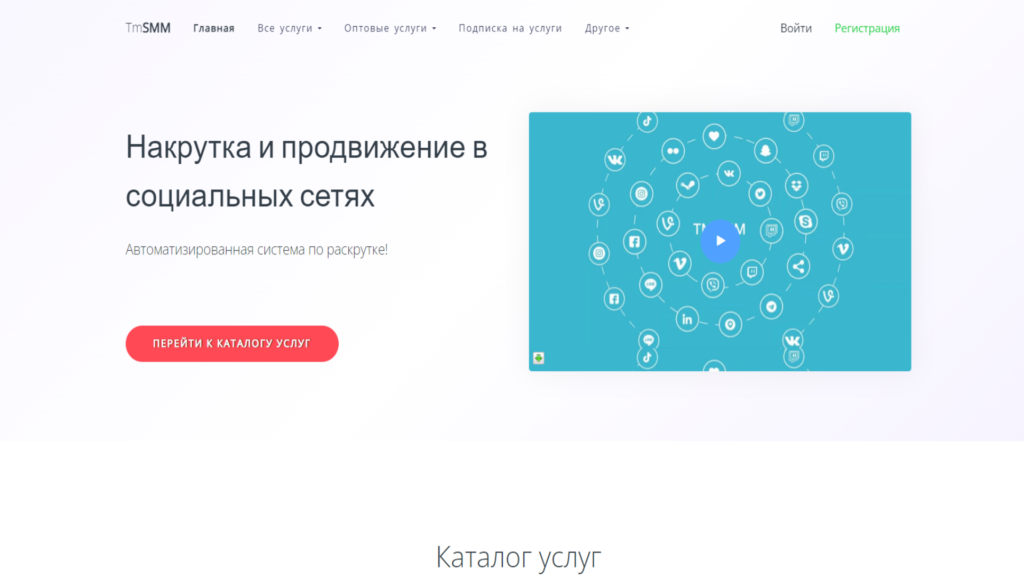Click the Перейти к каталогу услуг button
This screenshot has height=576, width=1024.
pyautogui.click(x=232, y=344)
